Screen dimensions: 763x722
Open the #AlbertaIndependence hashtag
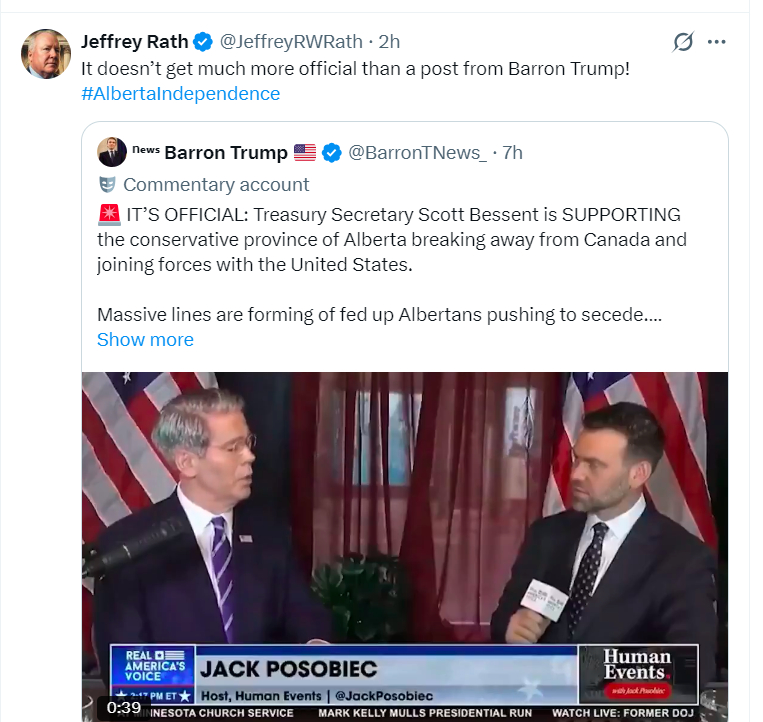tap(180, 94)
